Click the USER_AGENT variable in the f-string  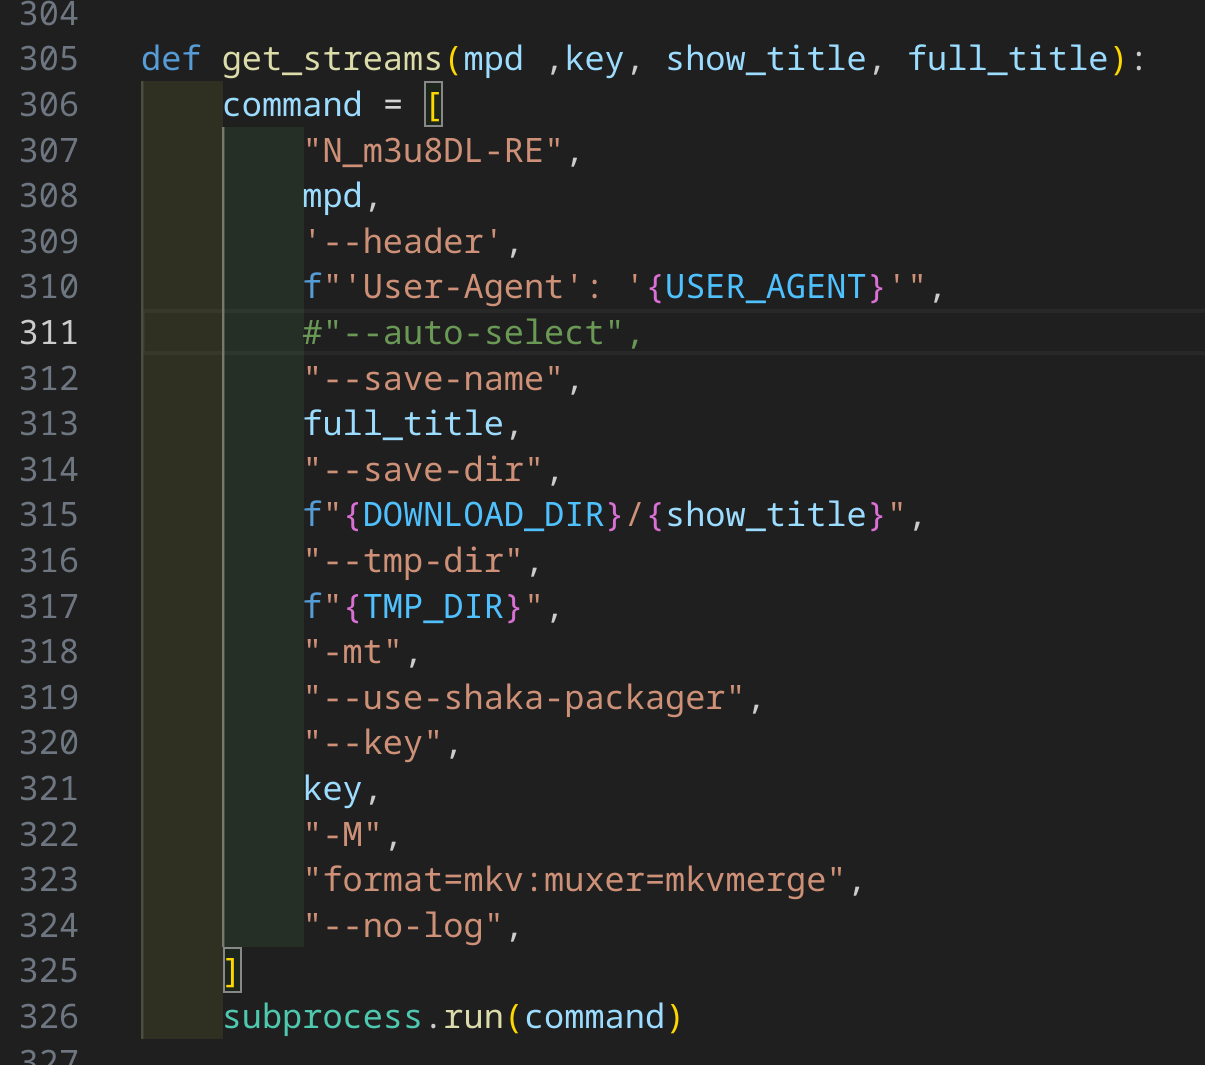point(765,287)
